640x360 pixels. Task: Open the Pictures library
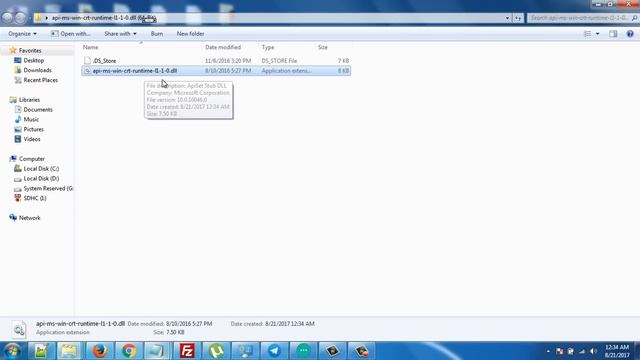33,129
